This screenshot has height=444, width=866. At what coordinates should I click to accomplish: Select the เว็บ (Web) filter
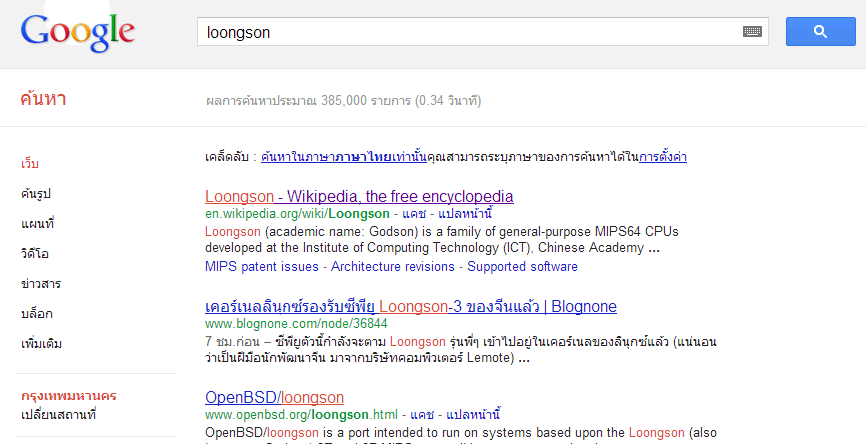click(30, 163)
